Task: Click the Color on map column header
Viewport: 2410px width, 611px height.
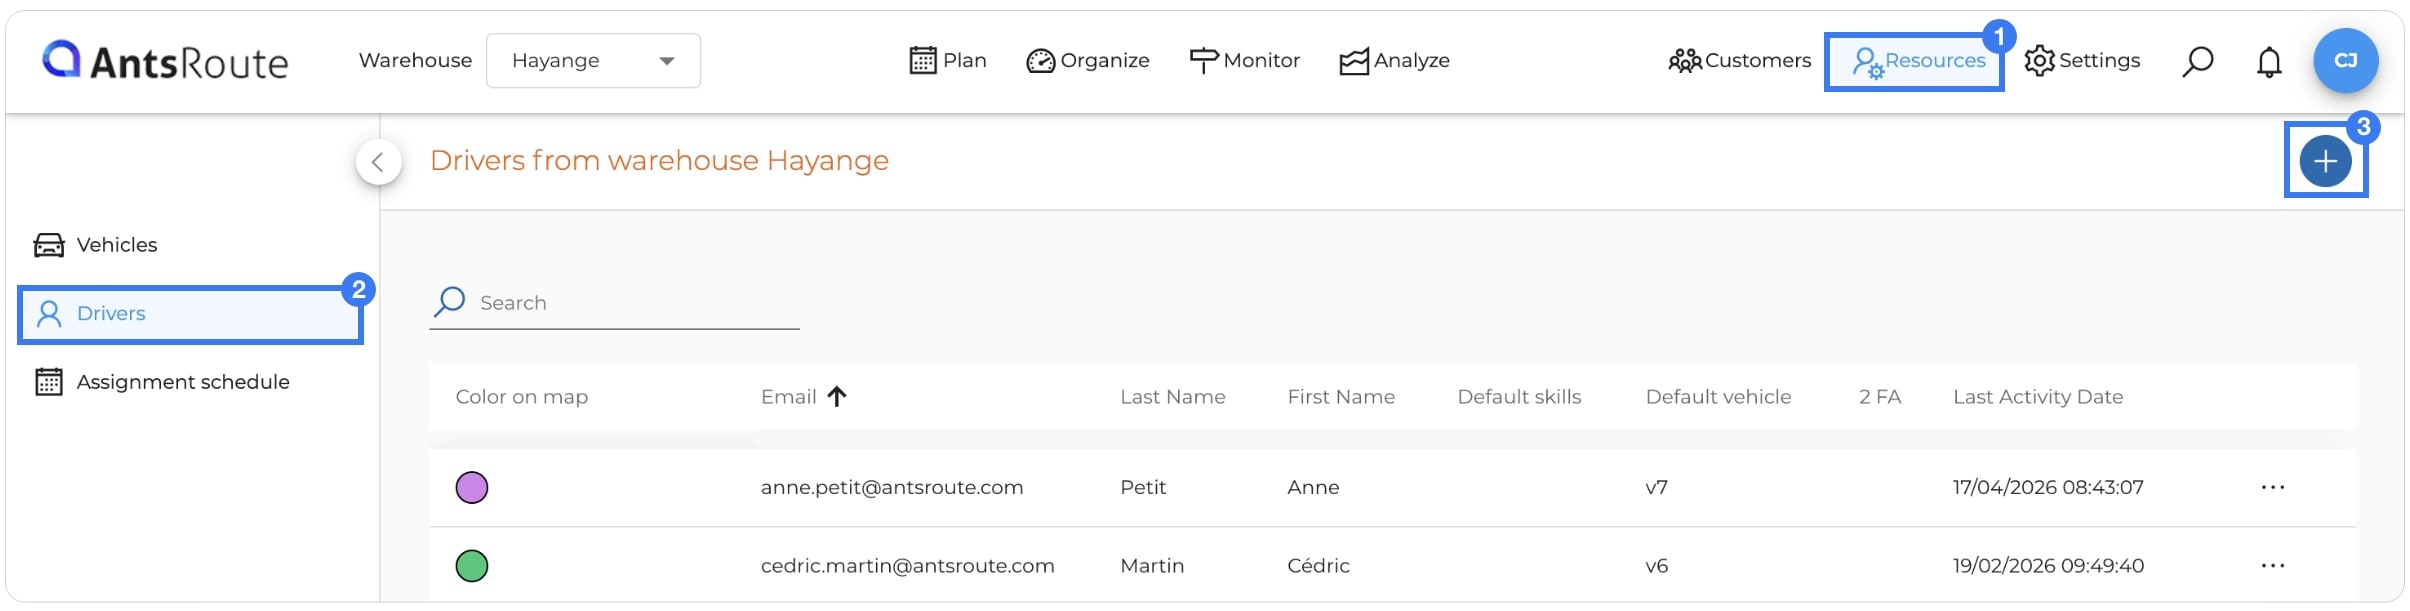Action: click(x=521, y=397)
